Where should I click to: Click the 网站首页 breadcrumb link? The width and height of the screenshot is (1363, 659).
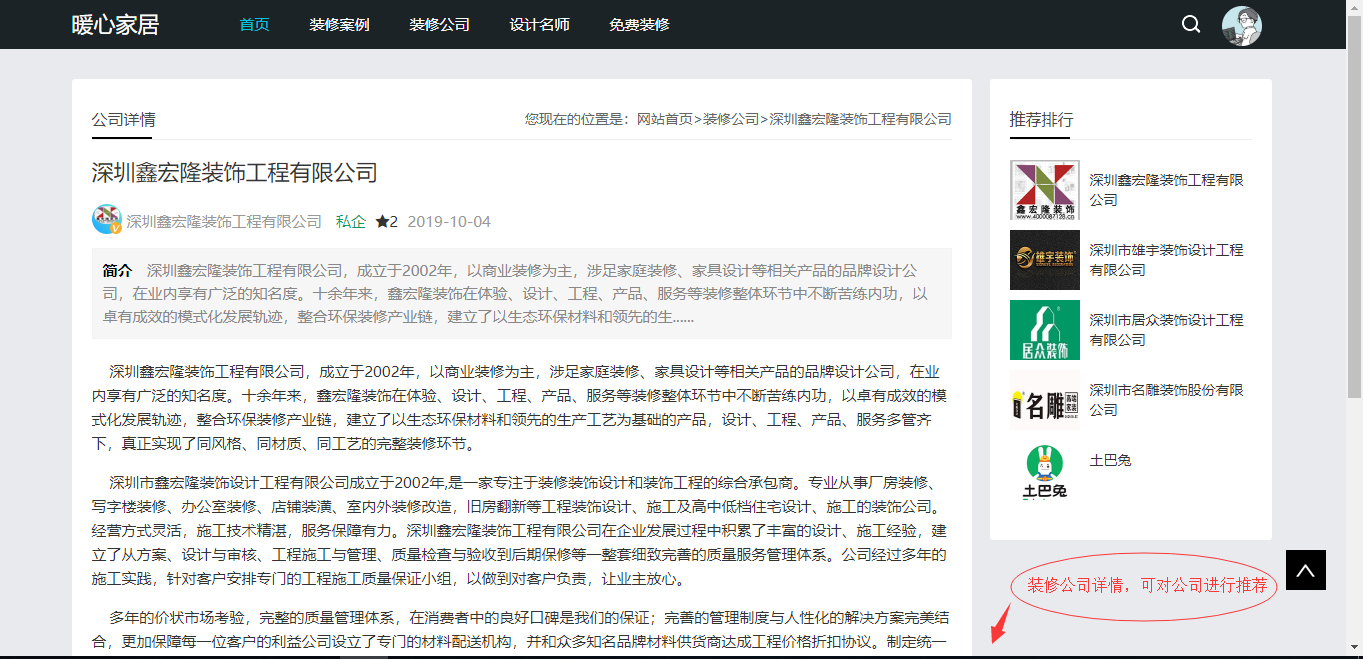pyautogui.click(x=665, y=119)
